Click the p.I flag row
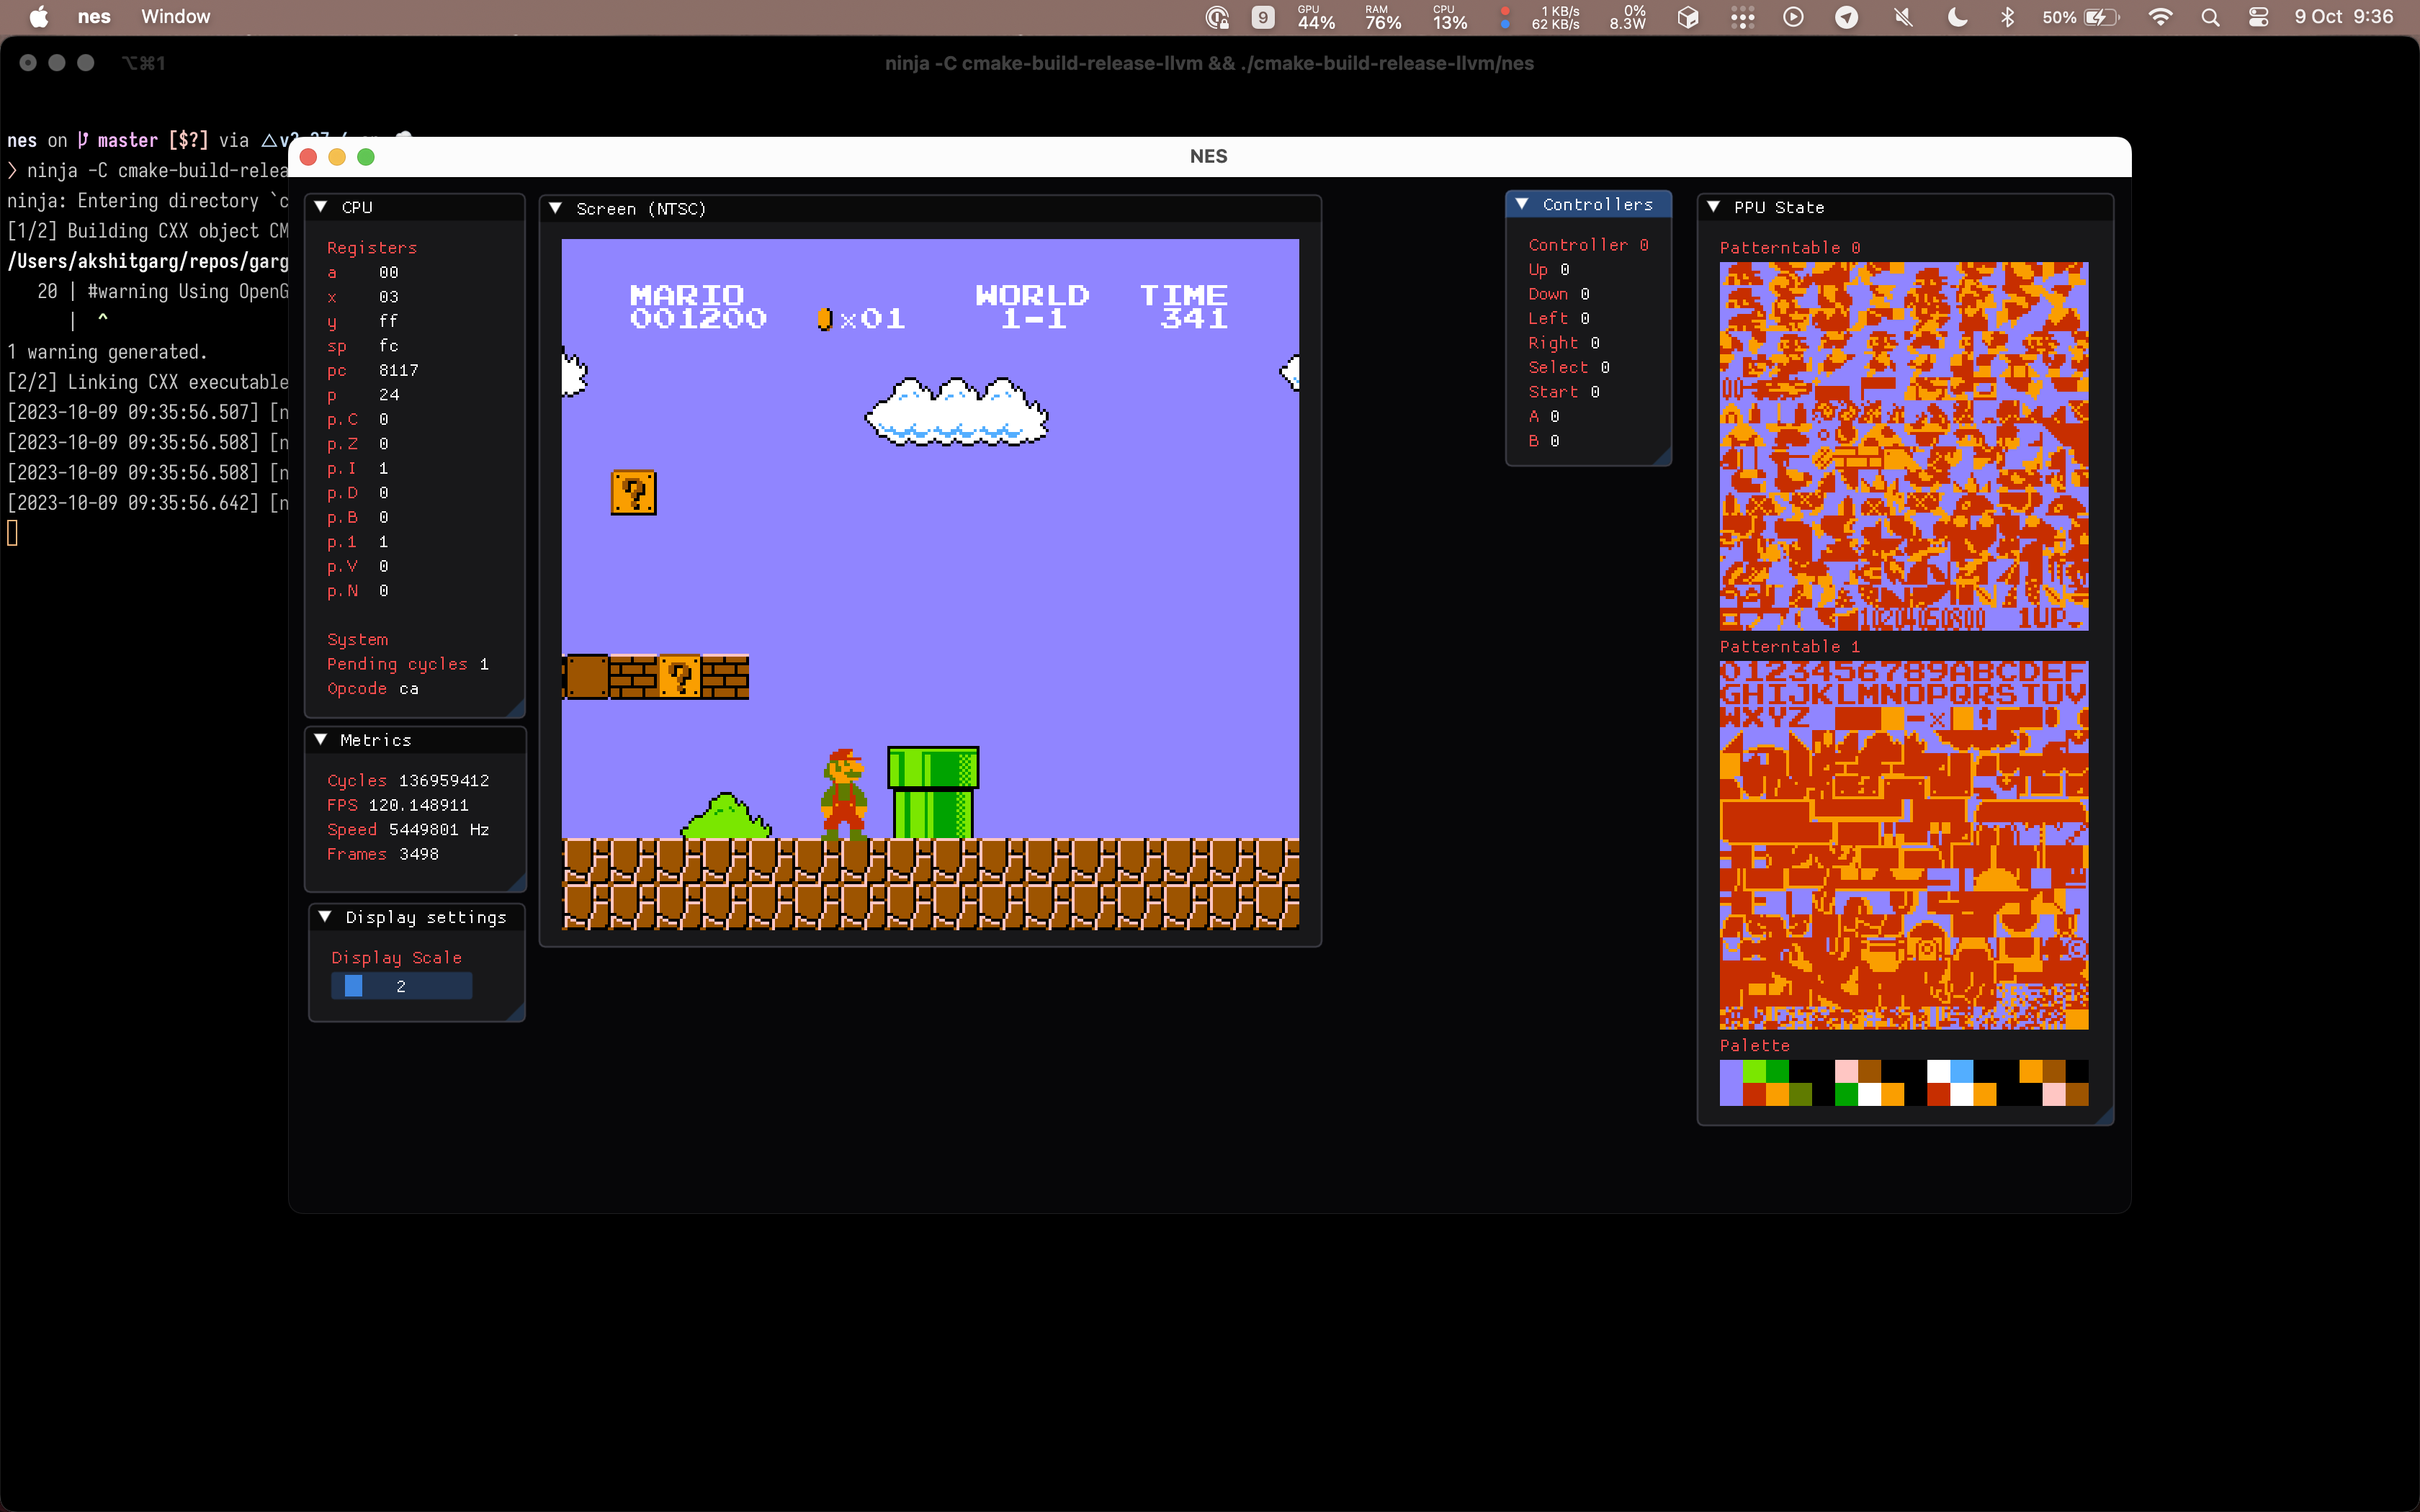Viewport: 2420px width, 1512px height. (358, 468)
